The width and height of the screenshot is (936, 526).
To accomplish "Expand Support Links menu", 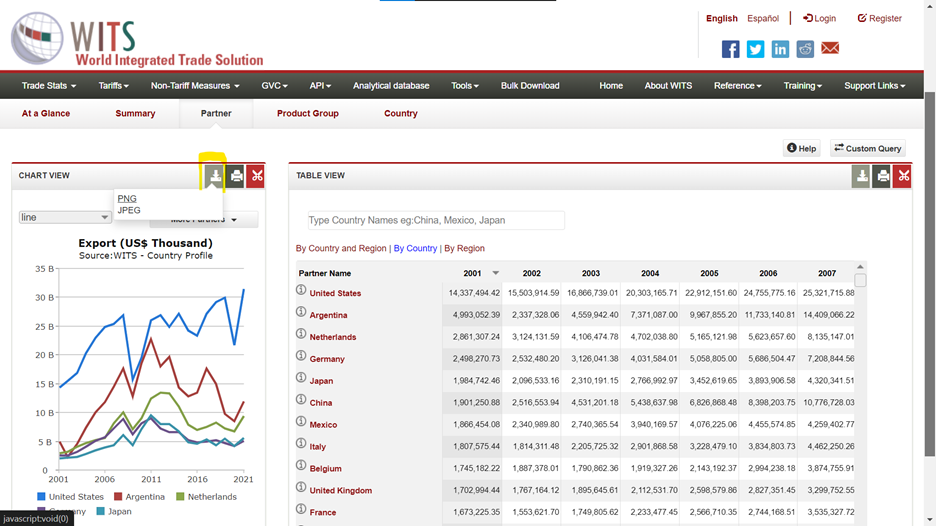I will click(x=875, y=85).
